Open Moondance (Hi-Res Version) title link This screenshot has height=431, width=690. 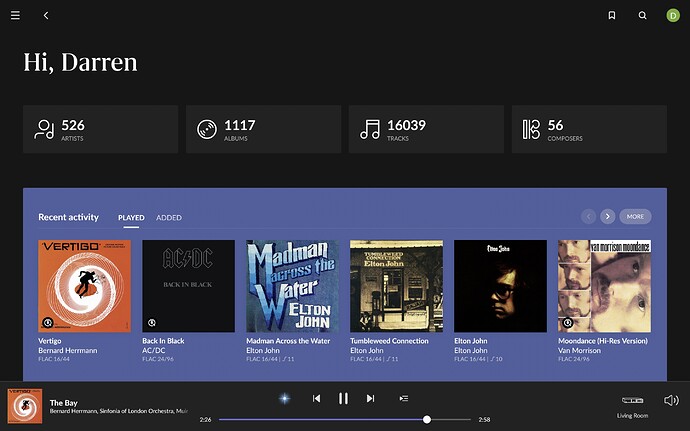[603, 341]
